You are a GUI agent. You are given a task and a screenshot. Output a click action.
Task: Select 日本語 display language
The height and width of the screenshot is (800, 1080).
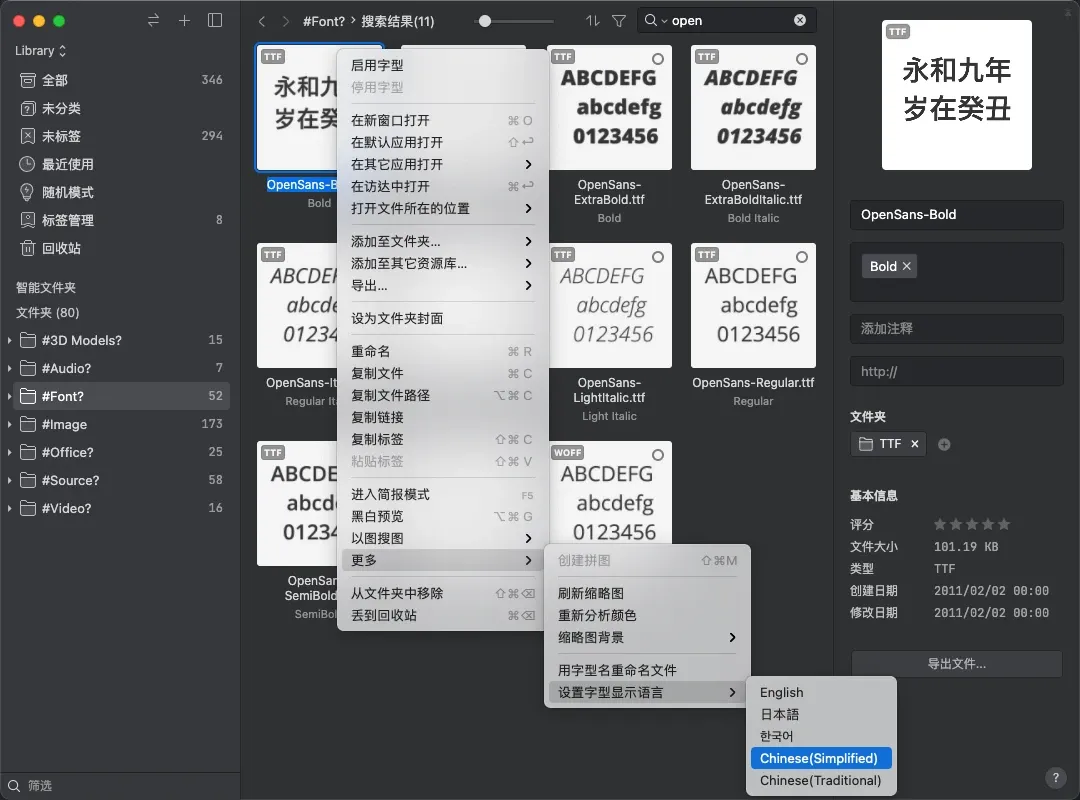(x=821, y=715)
